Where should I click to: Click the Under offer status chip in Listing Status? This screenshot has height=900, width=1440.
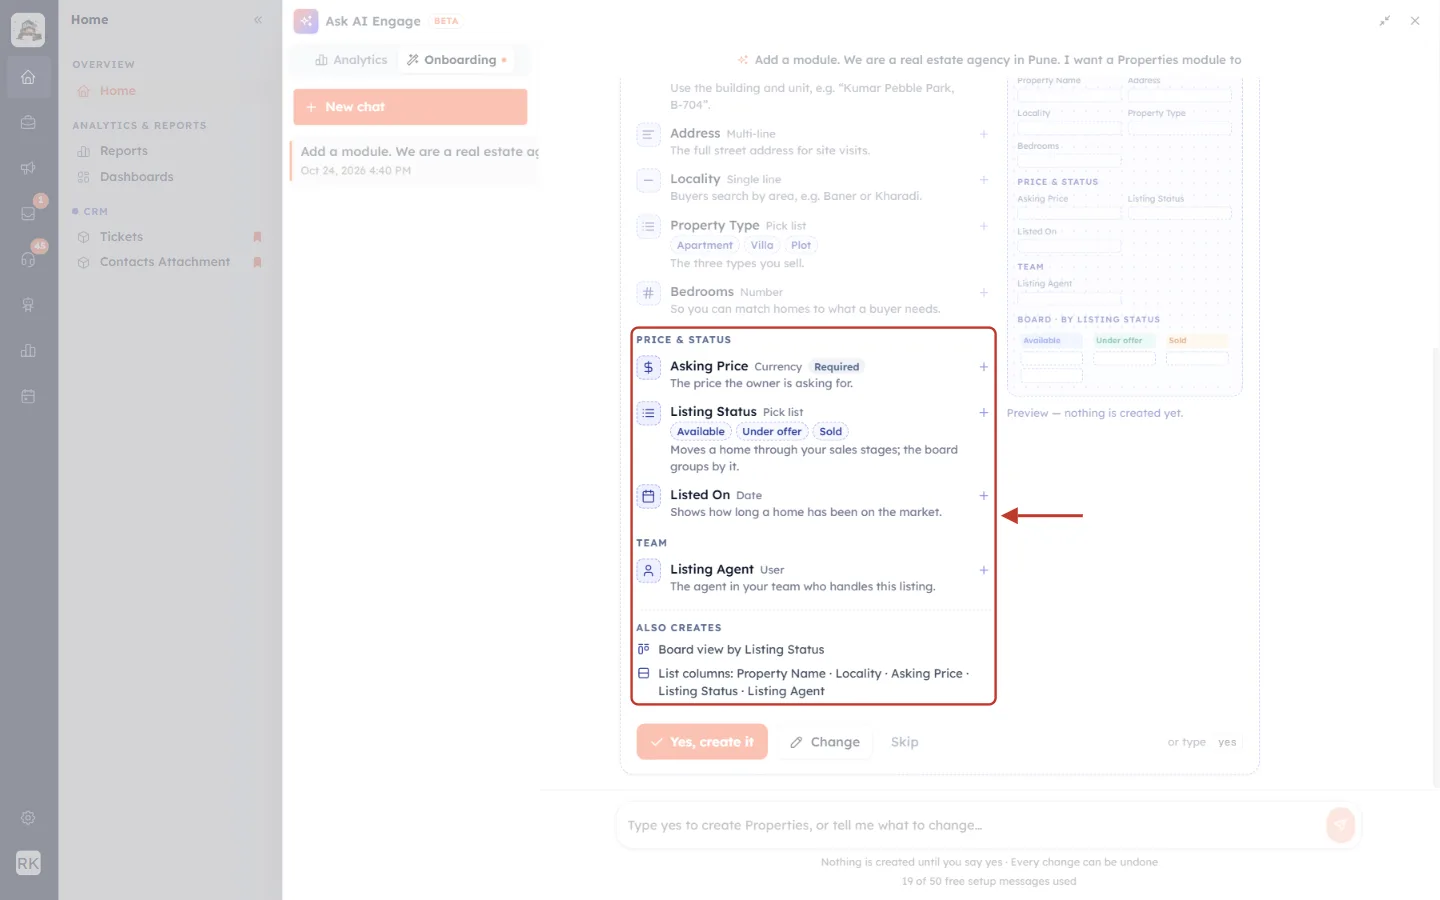coord(771,432)
